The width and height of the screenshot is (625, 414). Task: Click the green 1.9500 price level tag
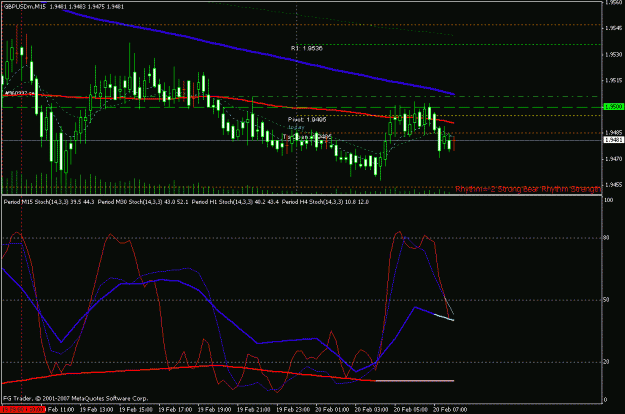point(613,107)
